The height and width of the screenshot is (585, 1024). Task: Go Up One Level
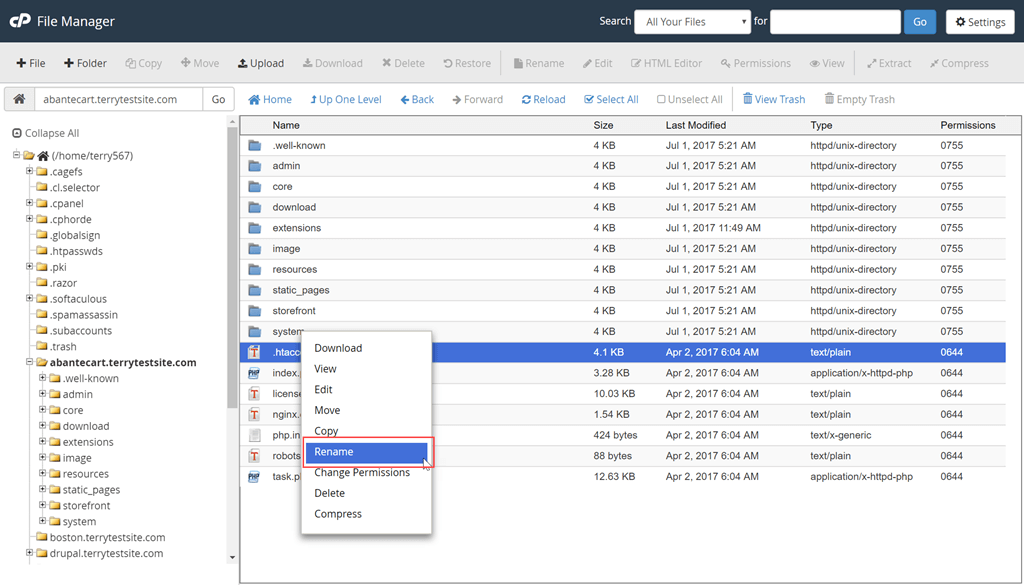click(345, 99)
